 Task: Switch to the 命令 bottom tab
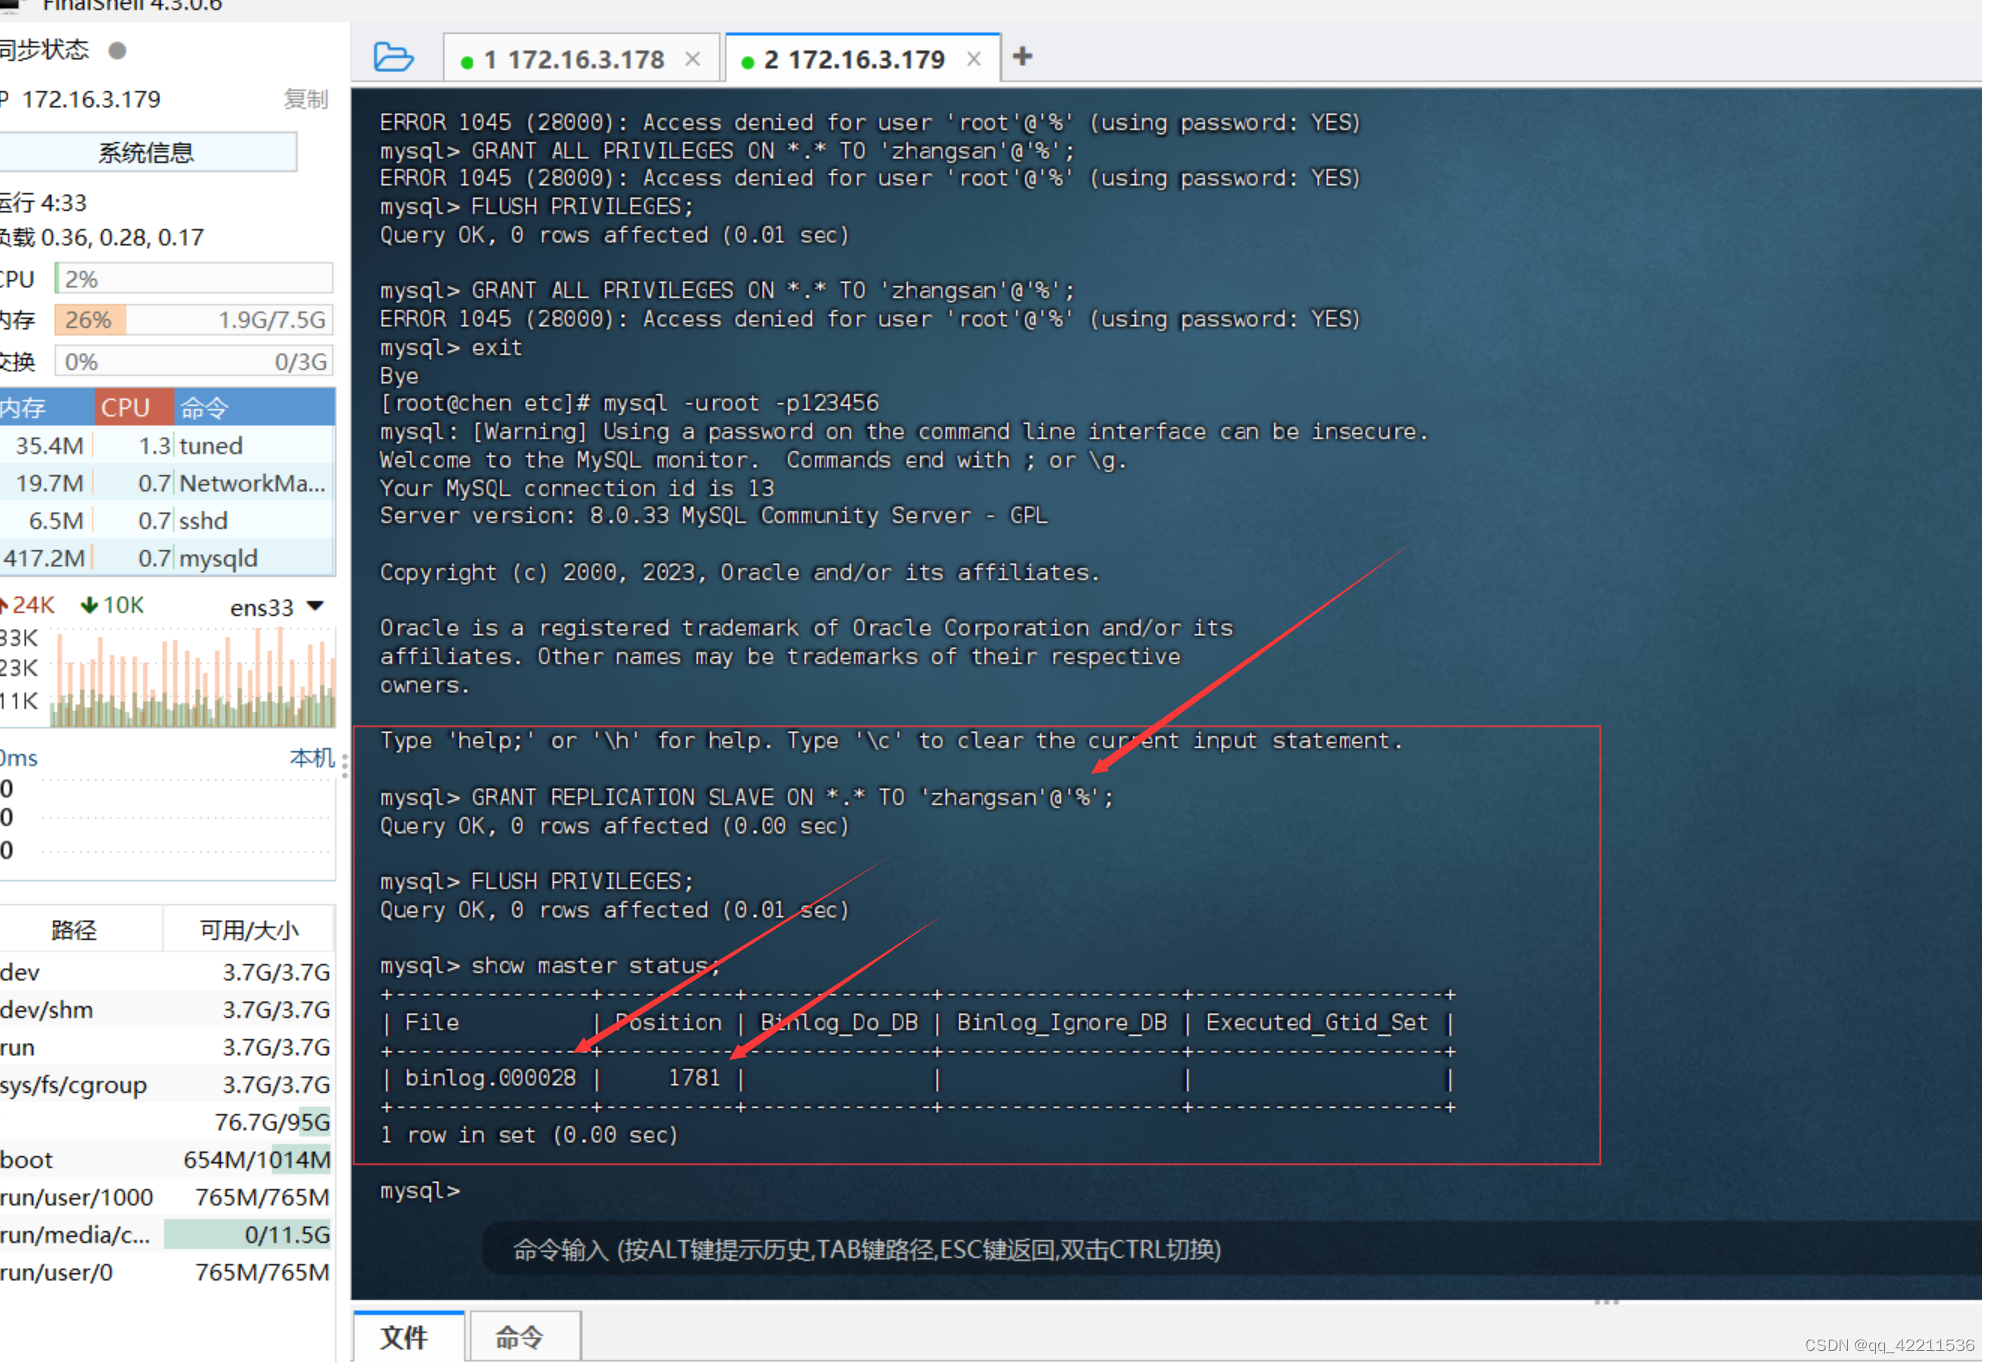click(x=523, y=1337)
